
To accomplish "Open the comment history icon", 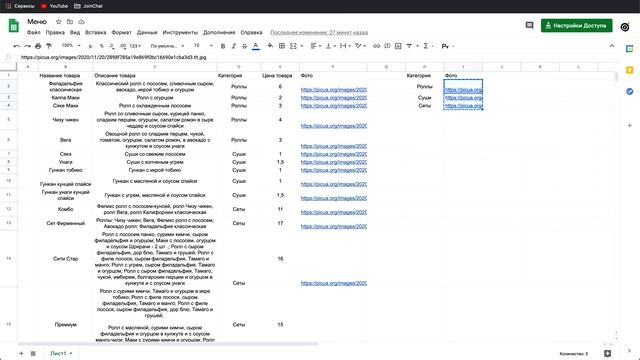I will (529, 25).
